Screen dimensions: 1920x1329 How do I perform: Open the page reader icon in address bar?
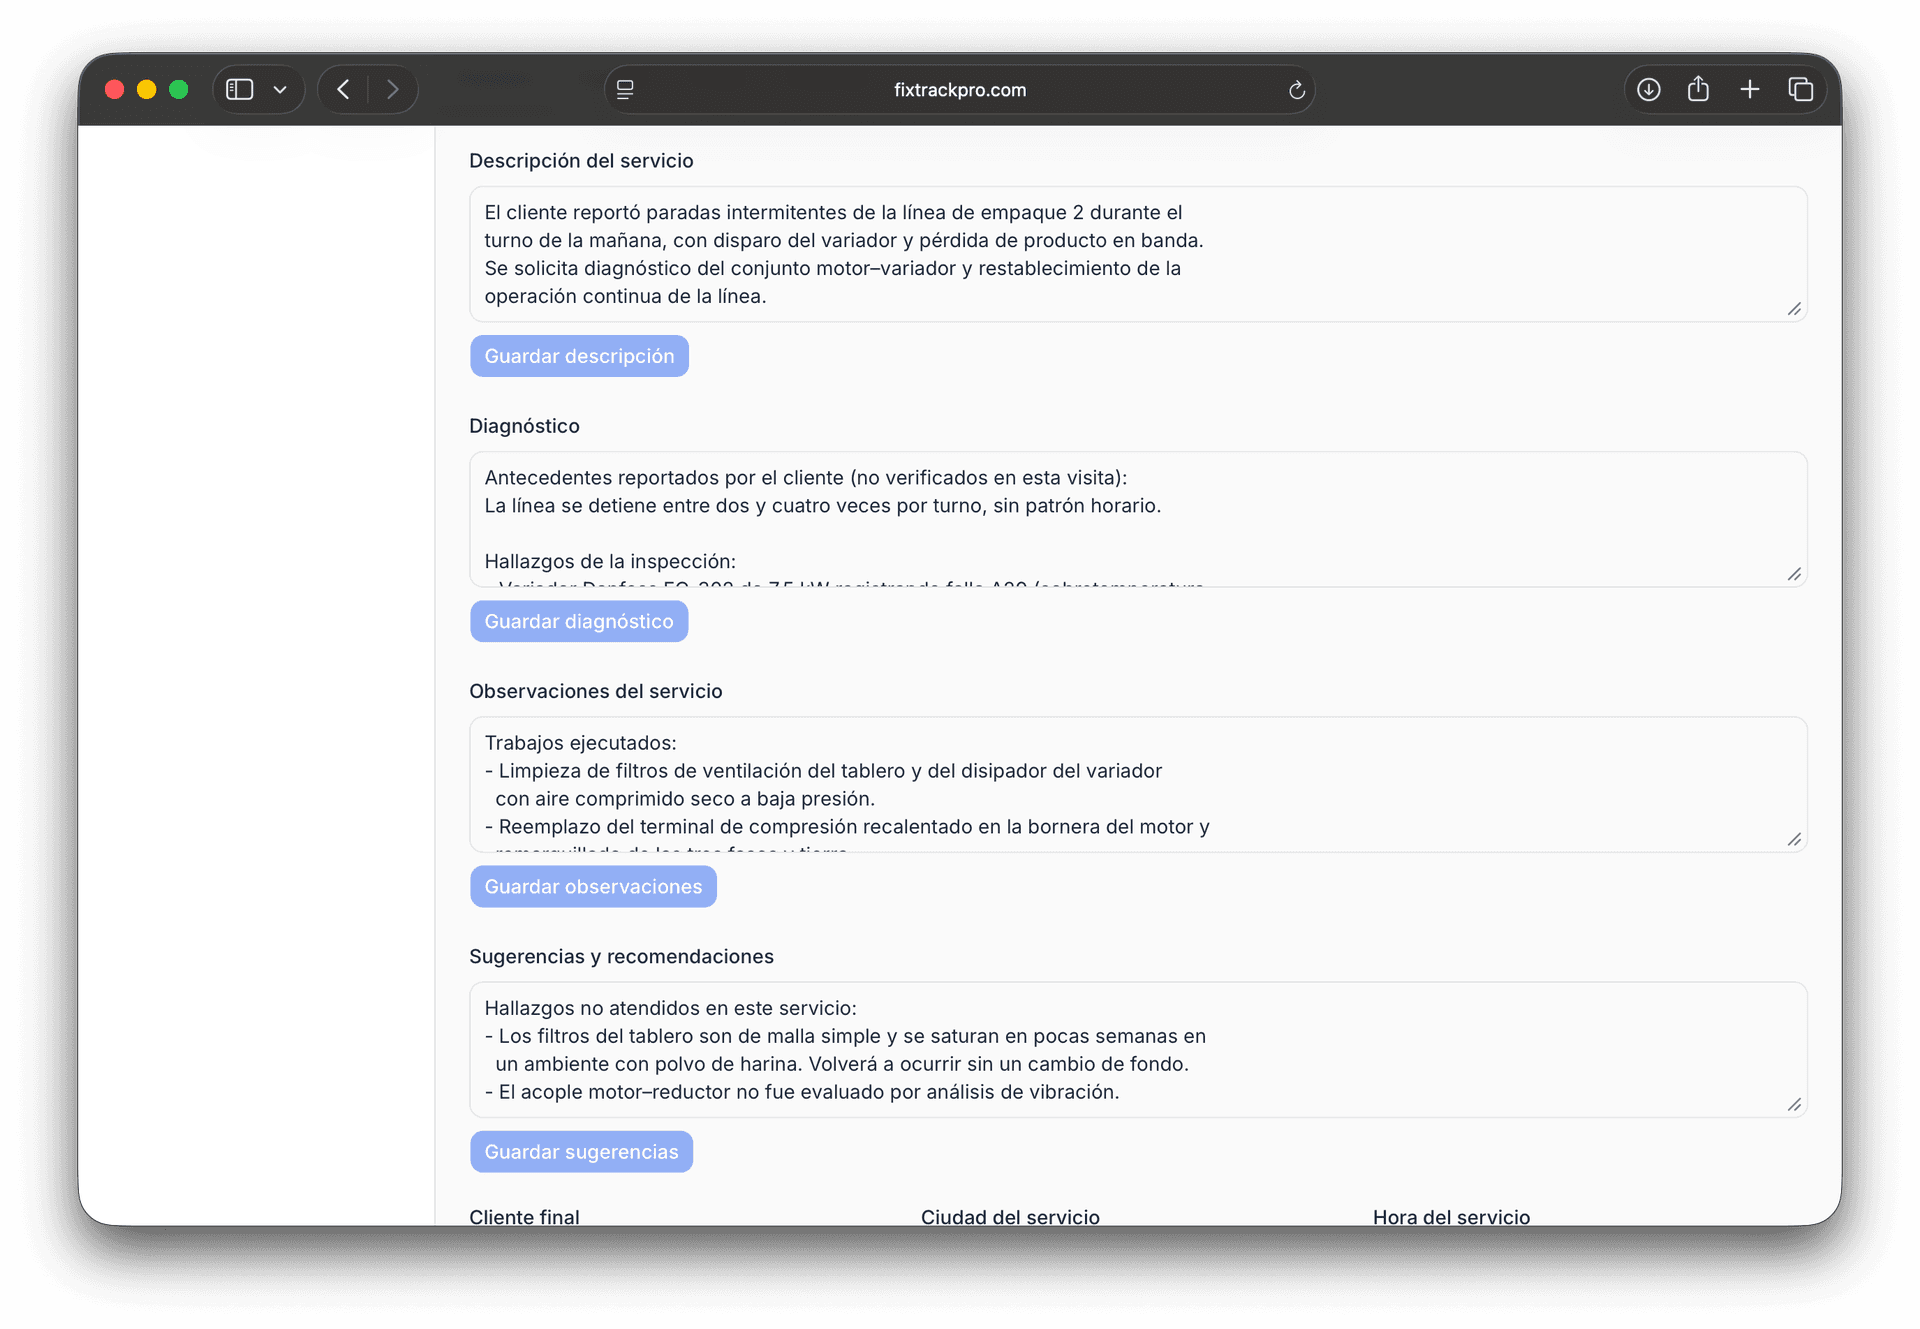pos(625,90)
